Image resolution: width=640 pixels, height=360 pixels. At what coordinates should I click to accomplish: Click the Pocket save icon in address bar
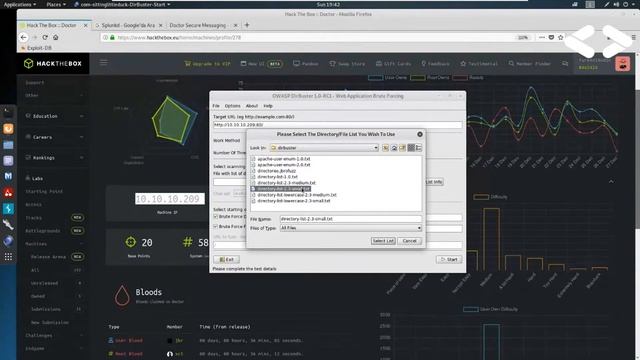point(551,37)
